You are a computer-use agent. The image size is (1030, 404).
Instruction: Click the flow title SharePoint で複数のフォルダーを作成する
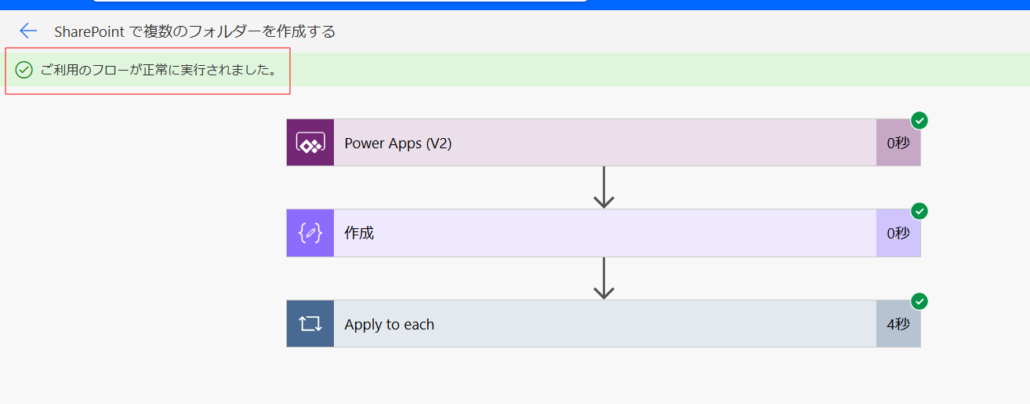point(195,31)
